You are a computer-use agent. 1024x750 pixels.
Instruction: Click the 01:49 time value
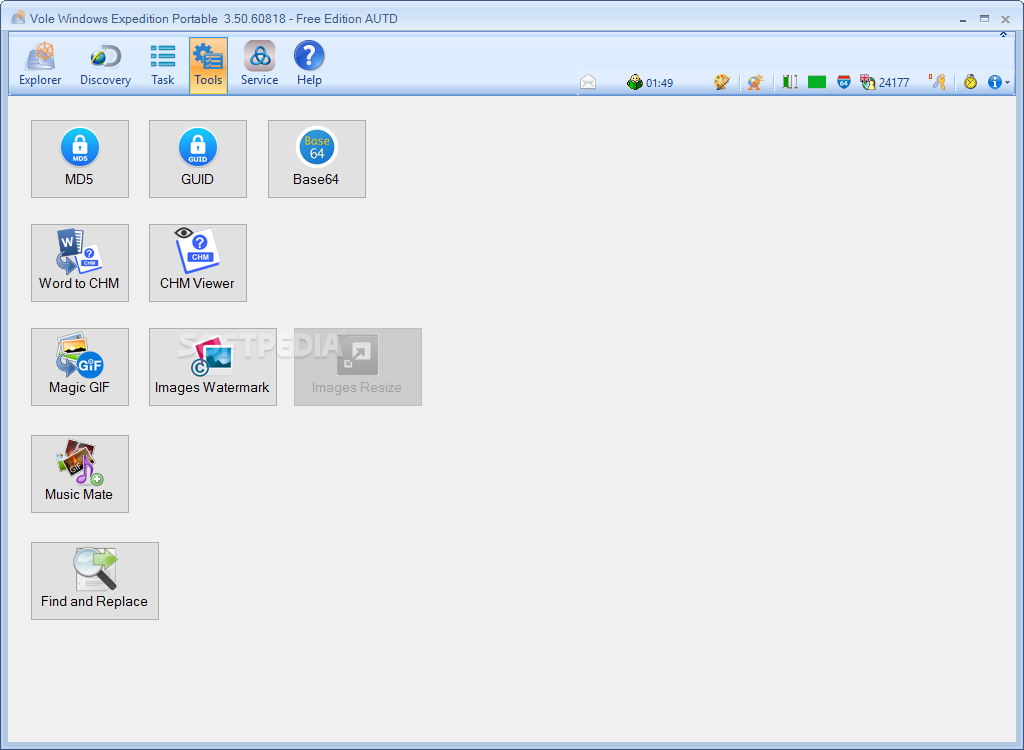[659, 83]
